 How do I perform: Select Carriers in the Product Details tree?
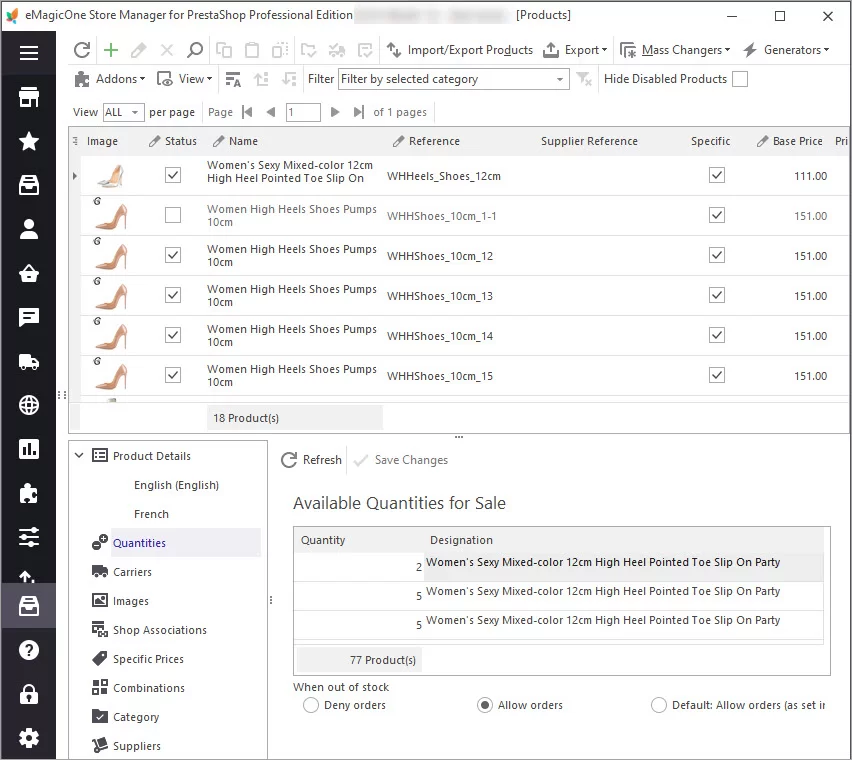[x=134, y=572]
